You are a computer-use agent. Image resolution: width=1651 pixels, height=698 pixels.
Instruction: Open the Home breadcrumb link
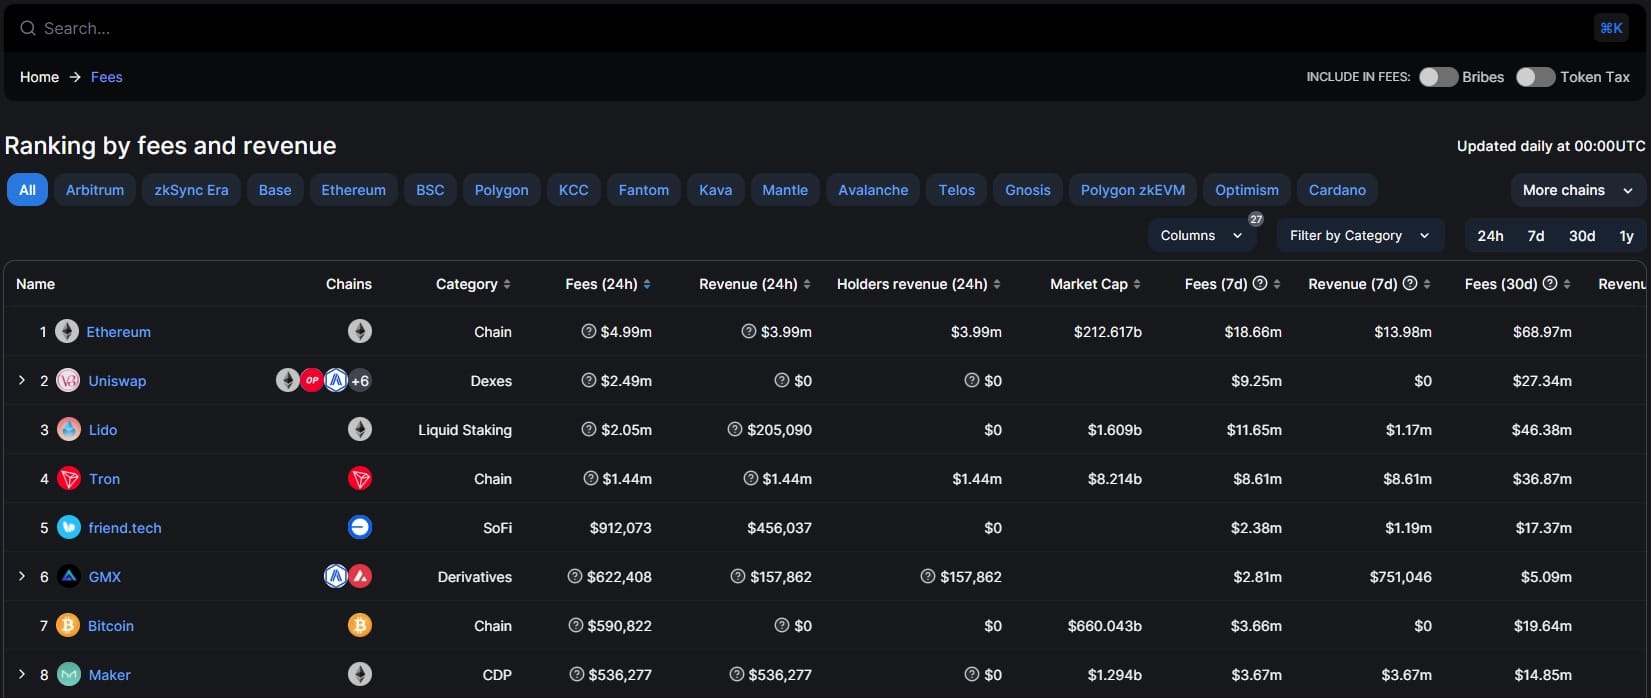click(40, 77)
